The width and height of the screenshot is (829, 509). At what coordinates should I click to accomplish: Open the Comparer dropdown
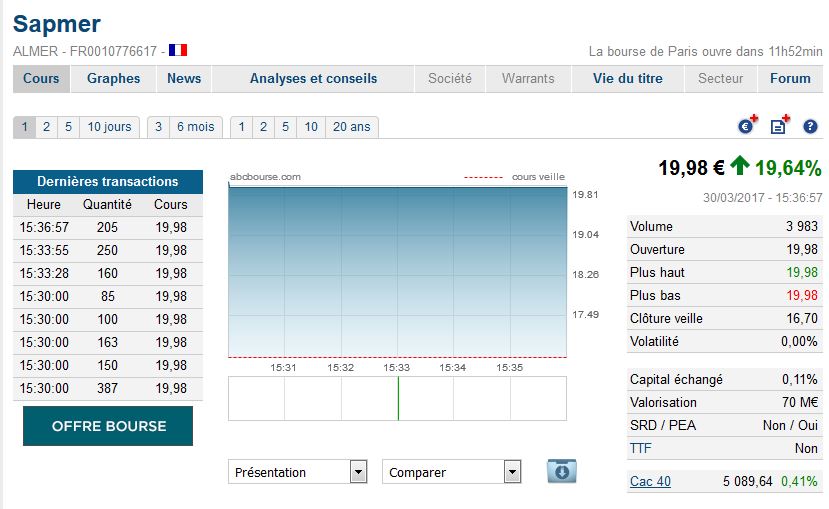[452, 472]
